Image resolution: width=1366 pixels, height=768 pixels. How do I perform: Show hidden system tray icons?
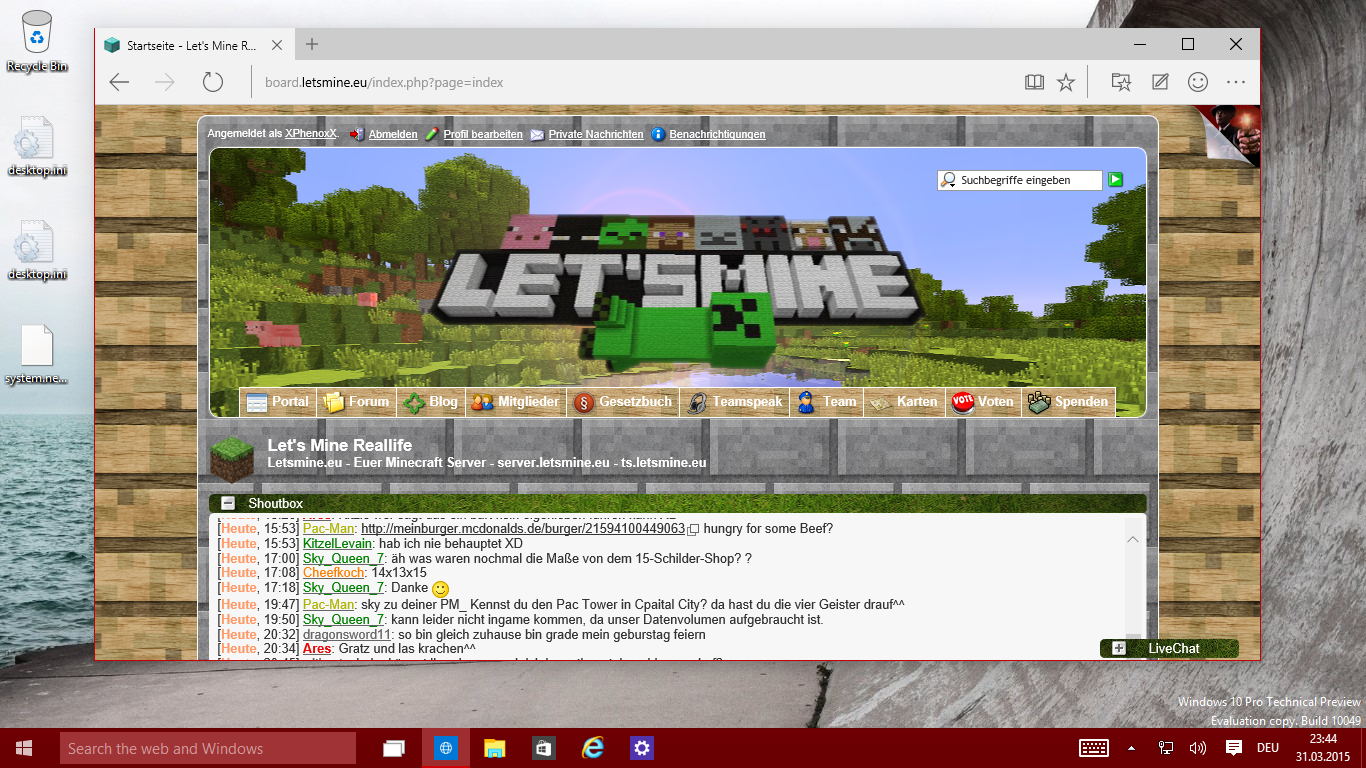(1131, 748)
